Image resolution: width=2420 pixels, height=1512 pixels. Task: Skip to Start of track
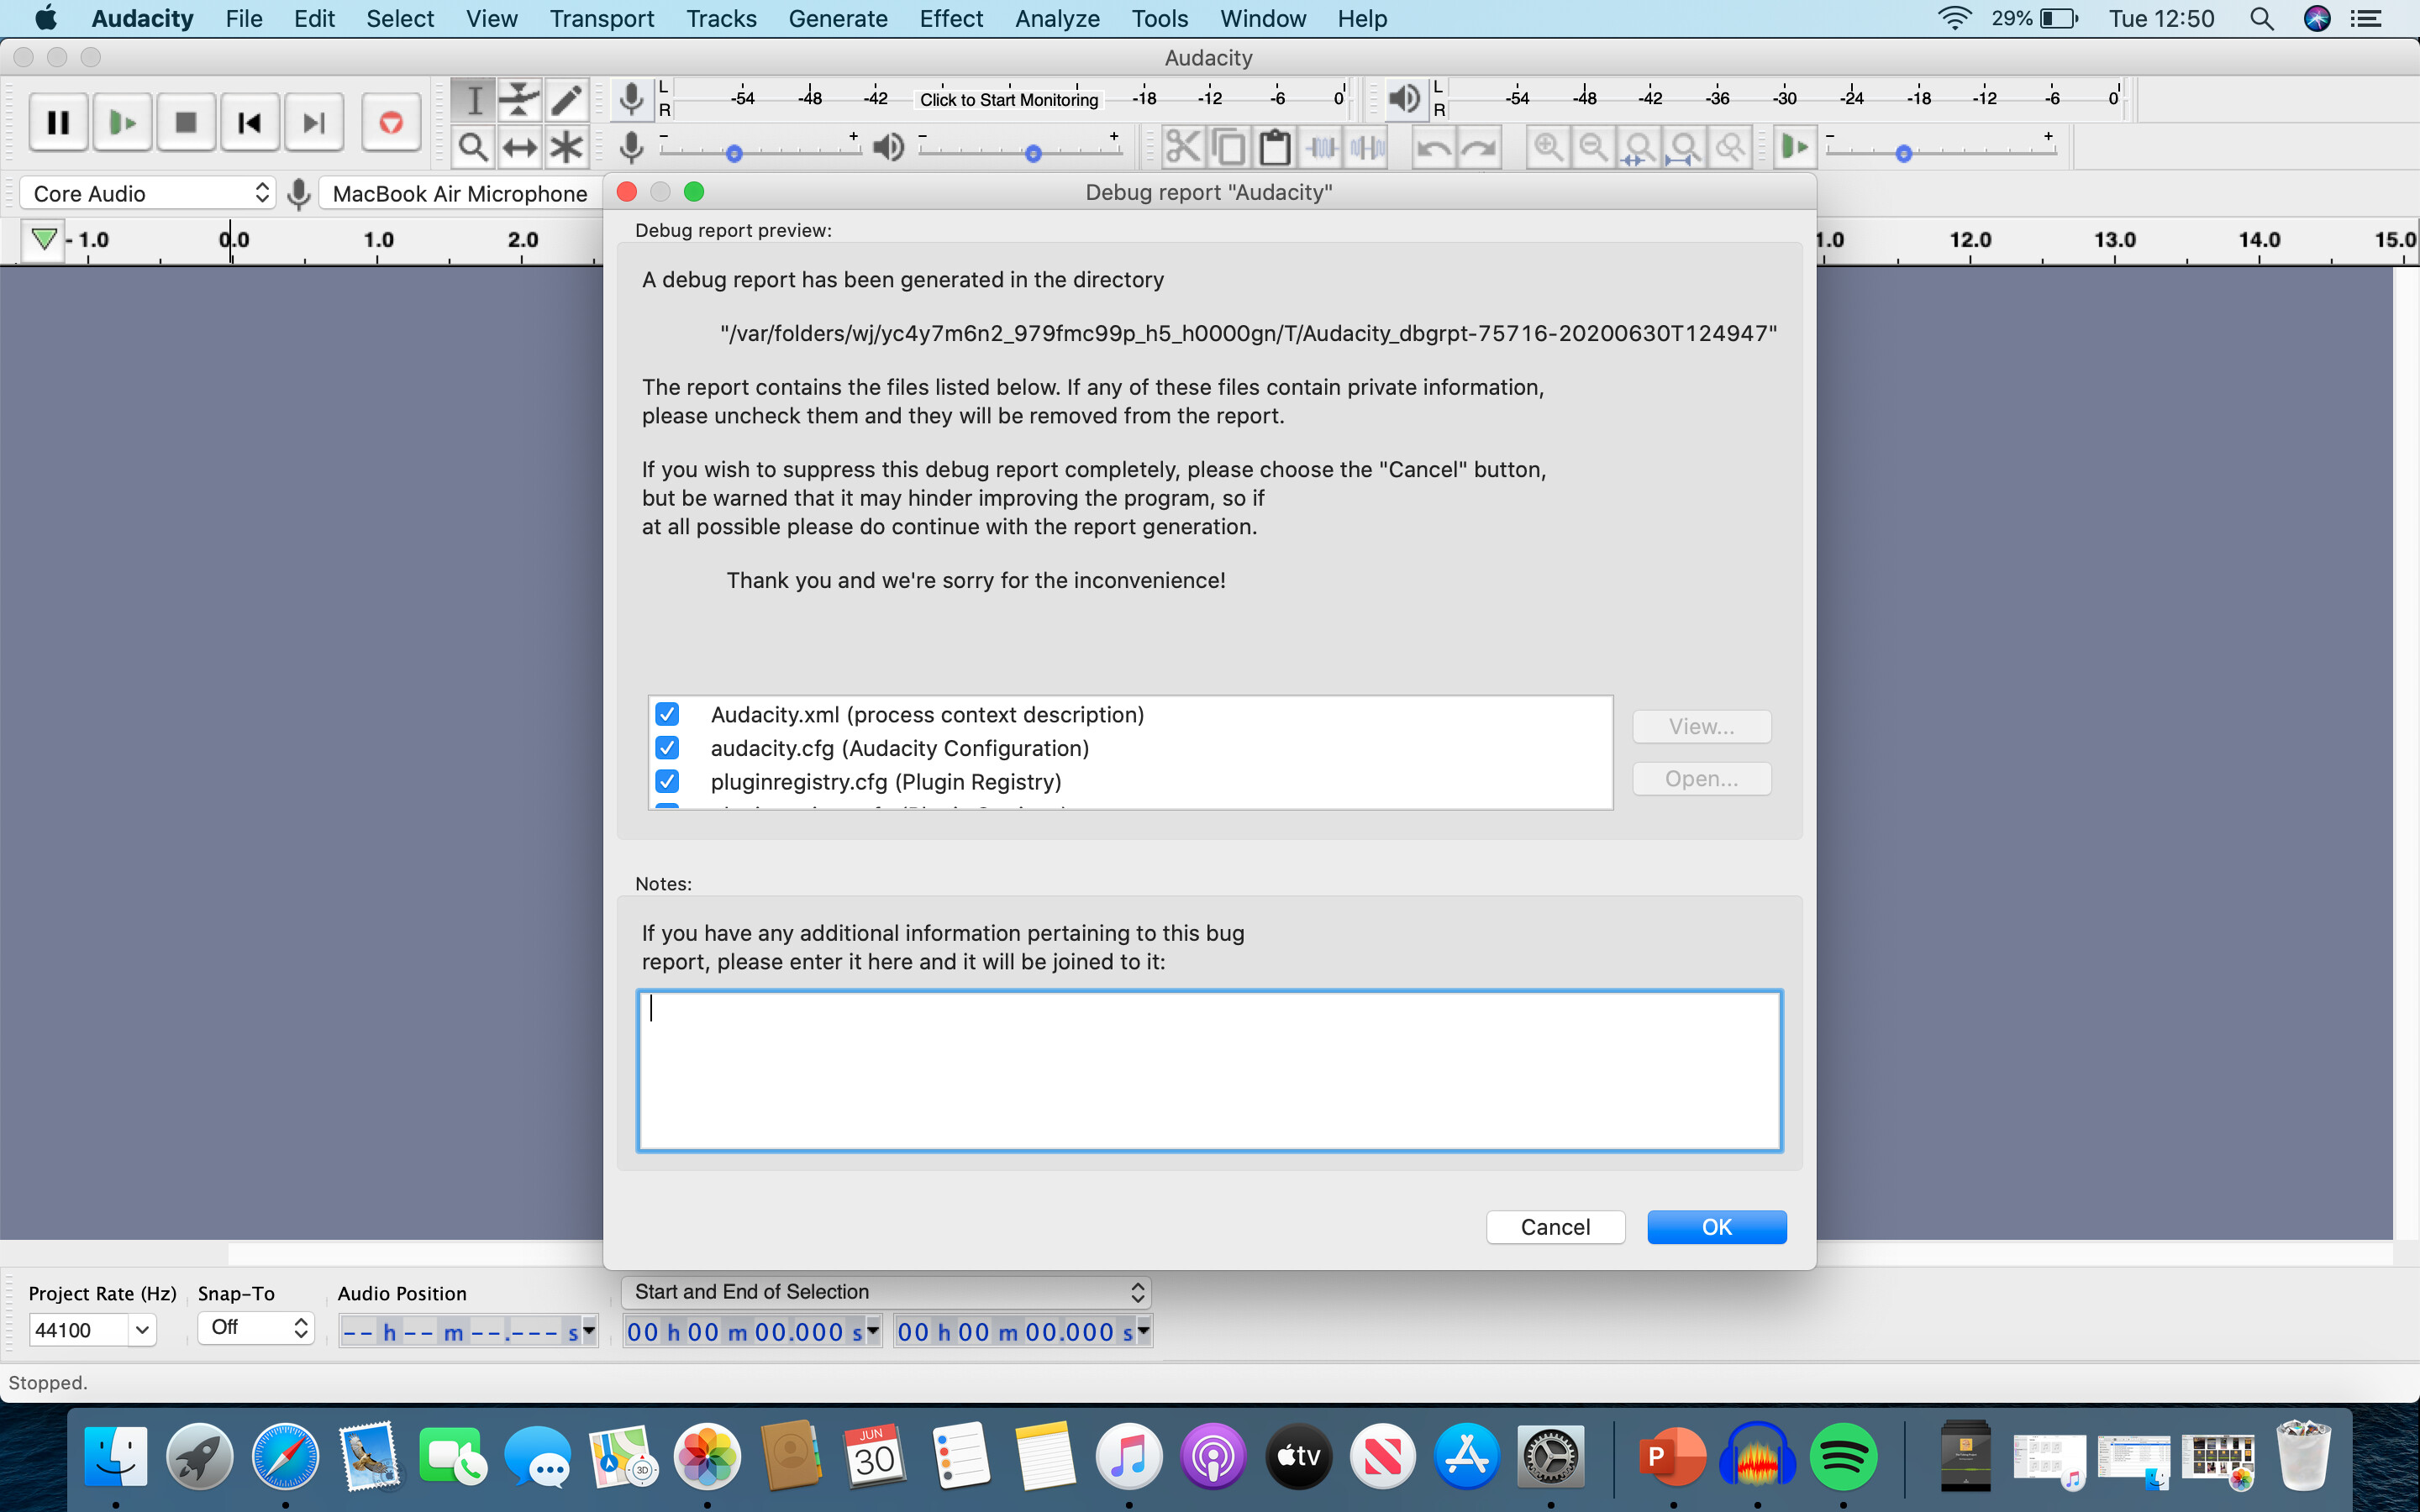(x=250, y=122)
